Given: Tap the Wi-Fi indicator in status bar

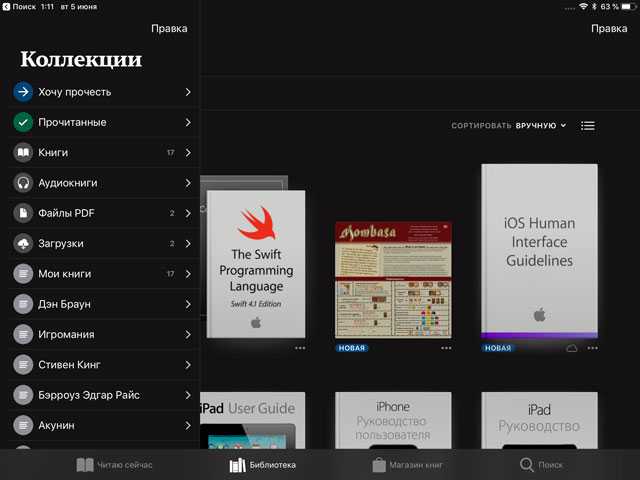Looking at the screenshot, I should point(584,7).
